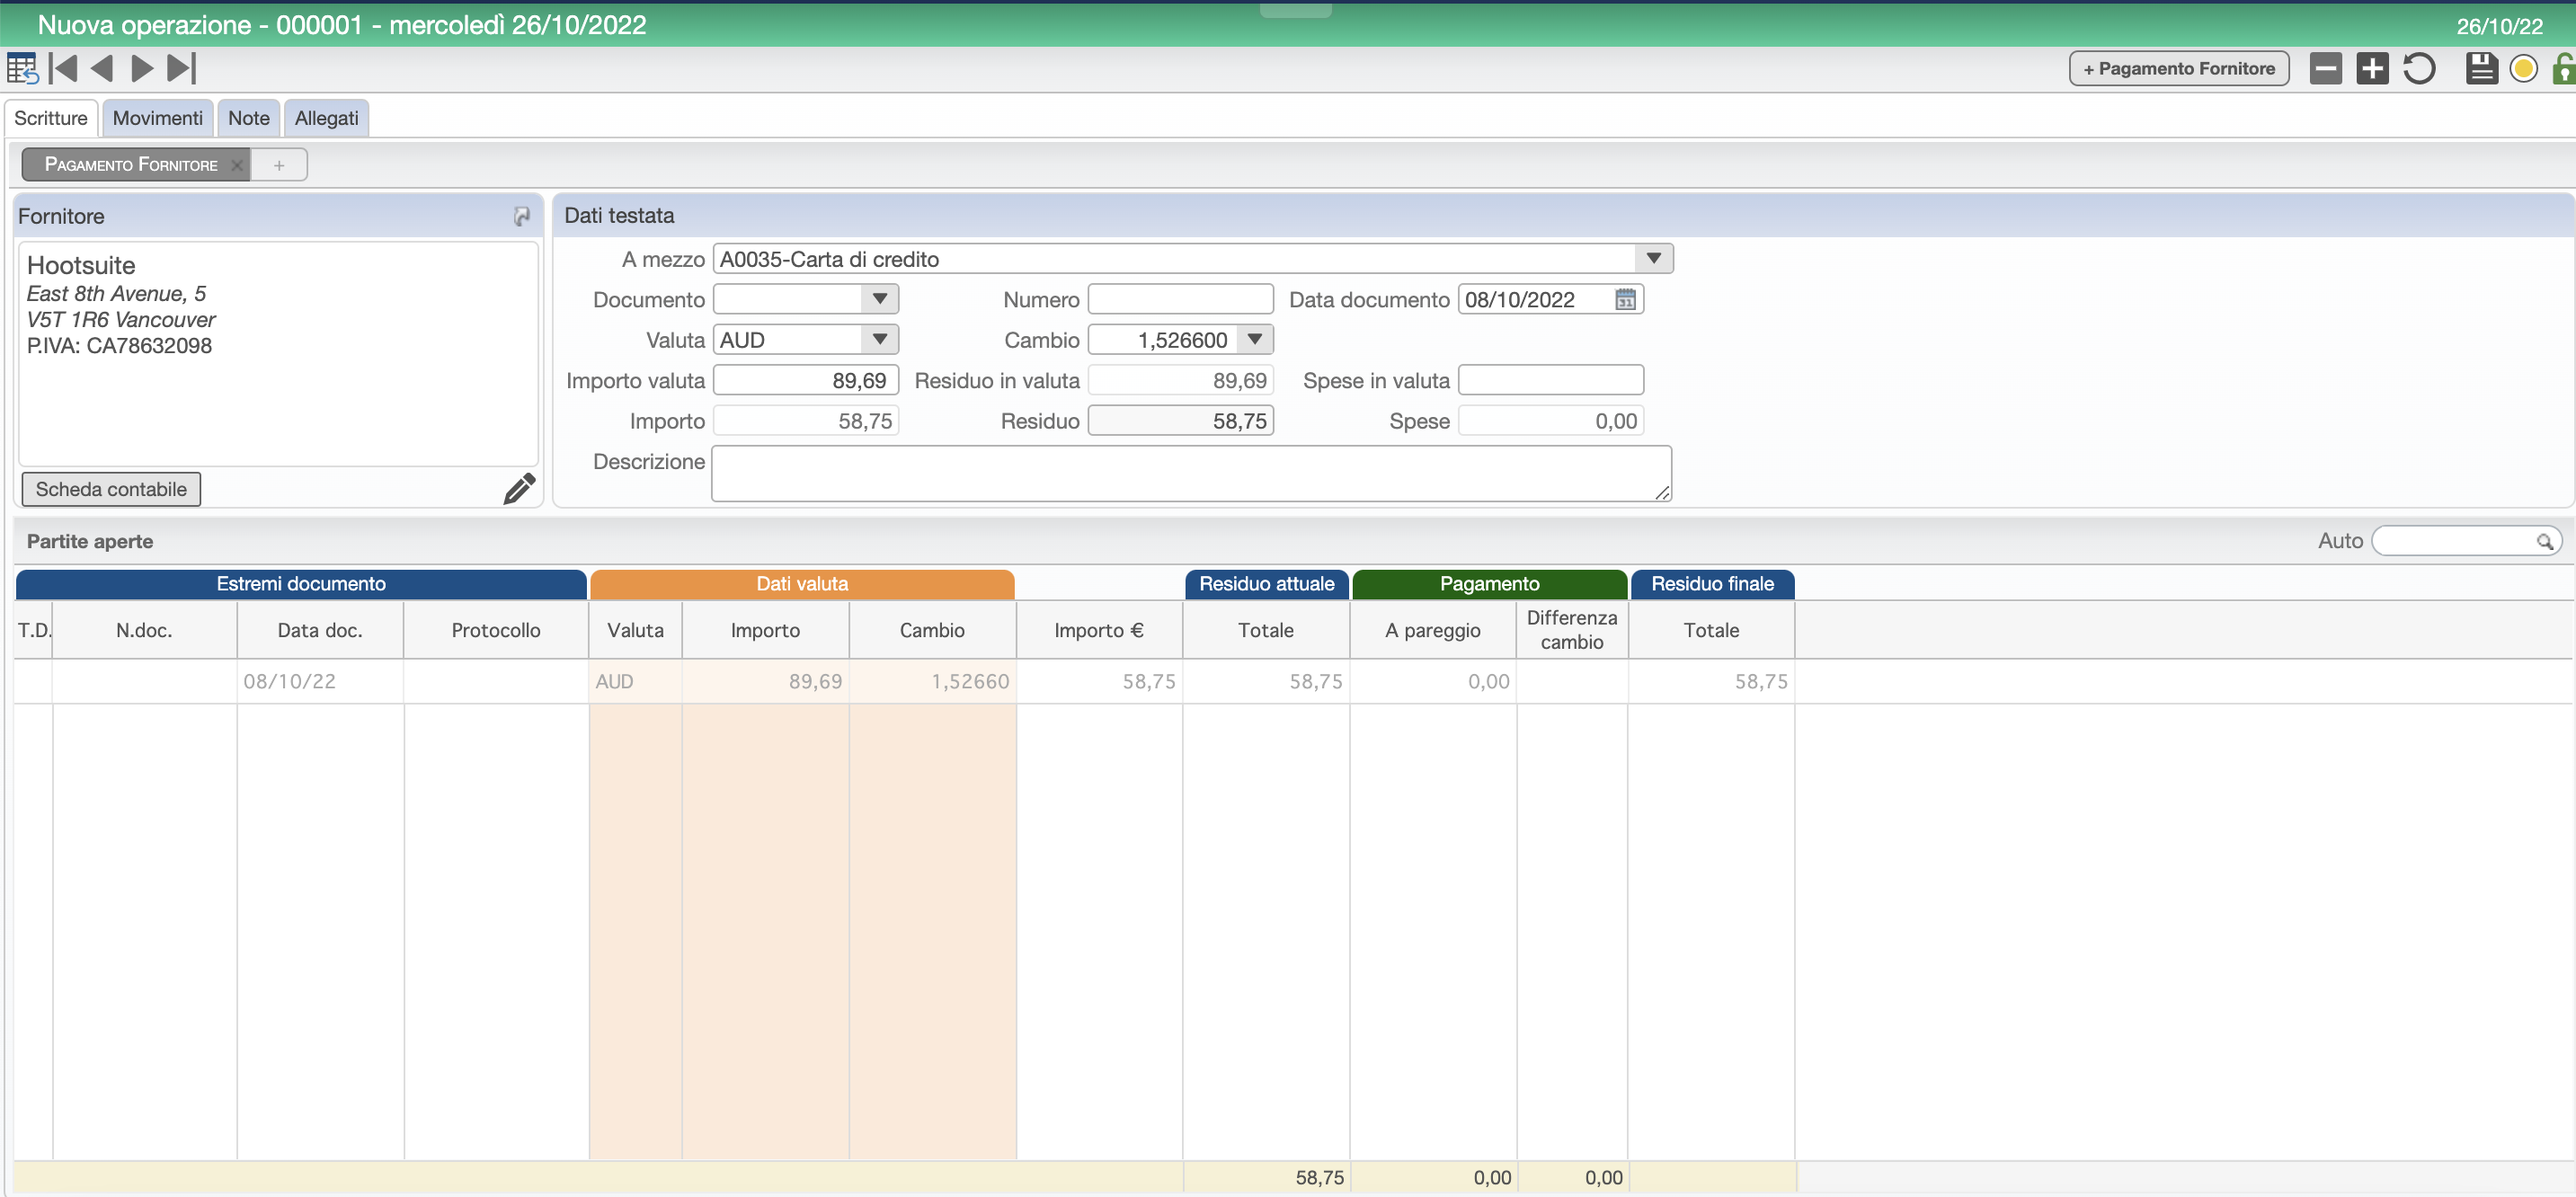Add a new sub-tab with plus
This screenshot has width=2576, height=1197.
[x=279, y=165]
